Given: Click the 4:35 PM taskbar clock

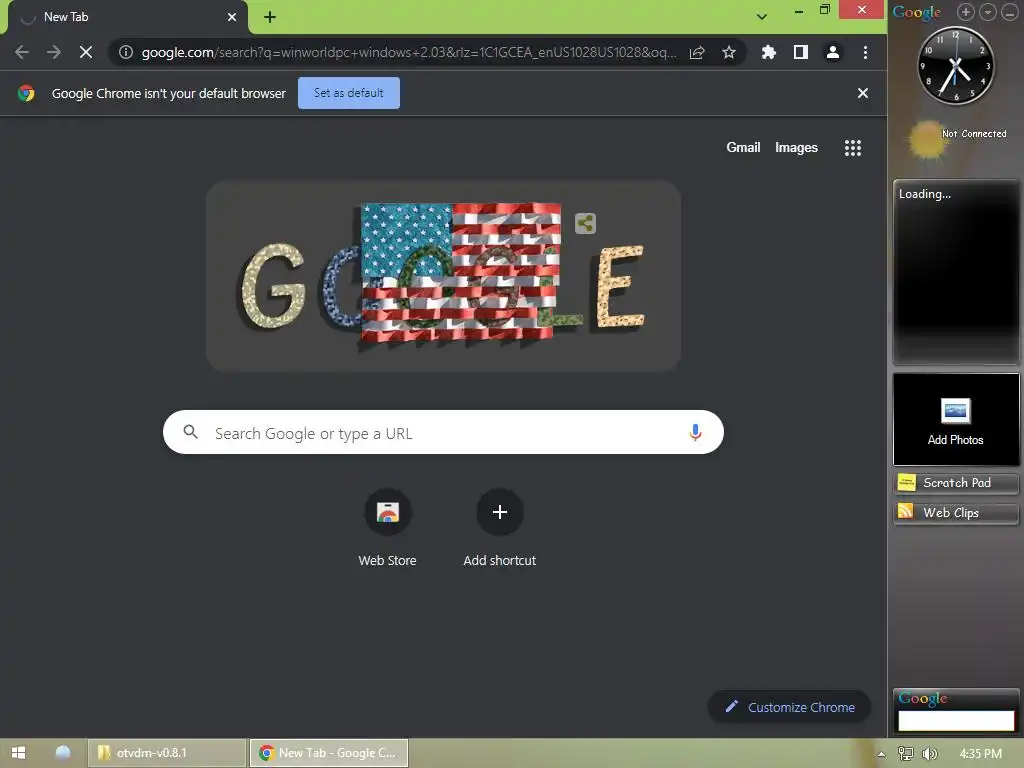Looking at the screenshot, I should point(980,754).
